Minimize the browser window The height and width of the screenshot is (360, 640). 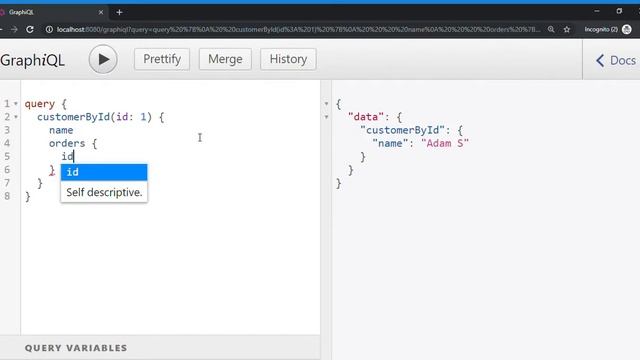point(597,11)
